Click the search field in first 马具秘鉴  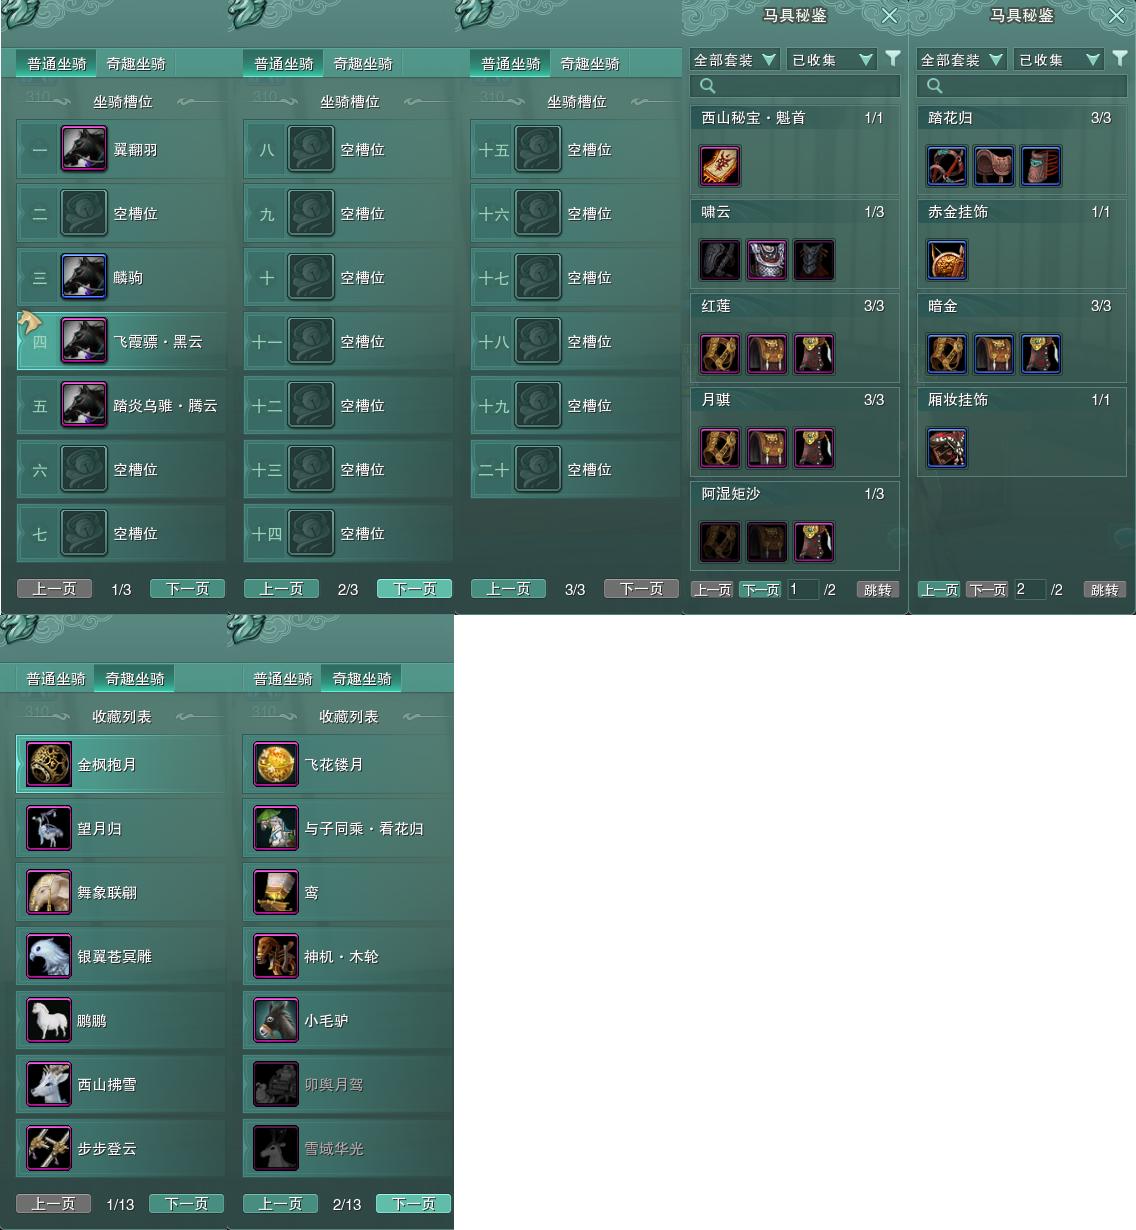click(x=795, y=86)
